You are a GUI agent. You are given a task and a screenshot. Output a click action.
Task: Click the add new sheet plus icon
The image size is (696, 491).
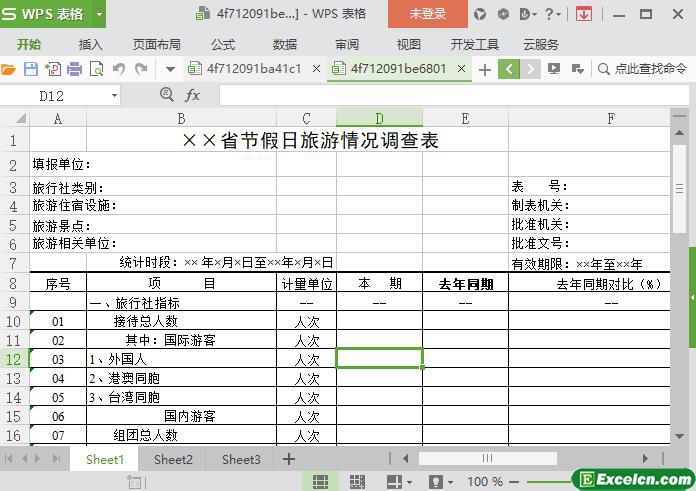click(289, 459)
